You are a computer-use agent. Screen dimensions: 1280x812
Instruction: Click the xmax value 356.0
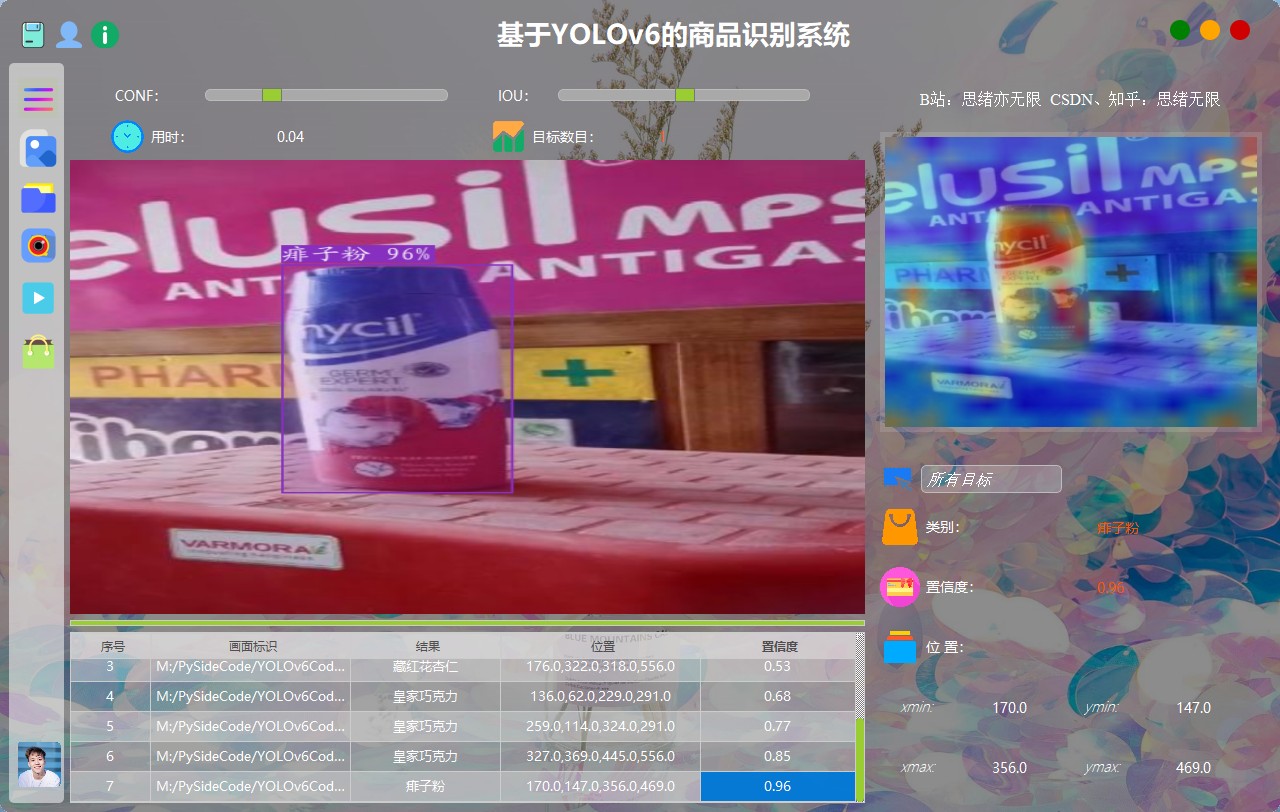1009,768
